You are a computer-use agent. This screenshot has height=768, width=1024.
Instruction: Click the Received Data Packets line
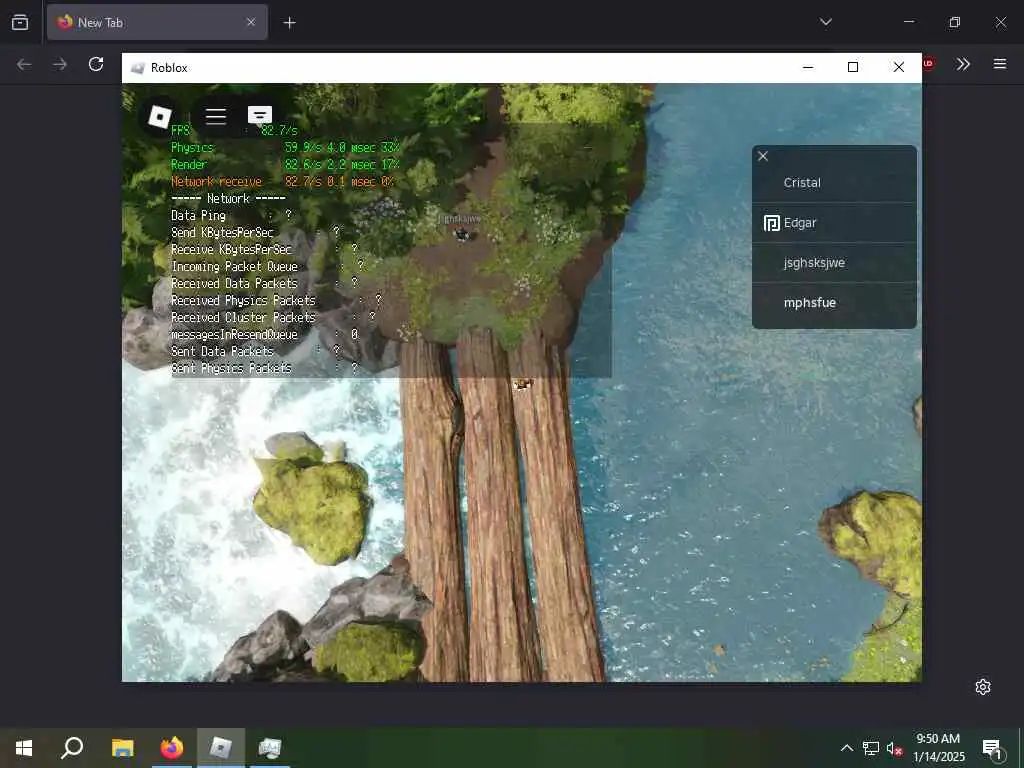click(264, 283)
